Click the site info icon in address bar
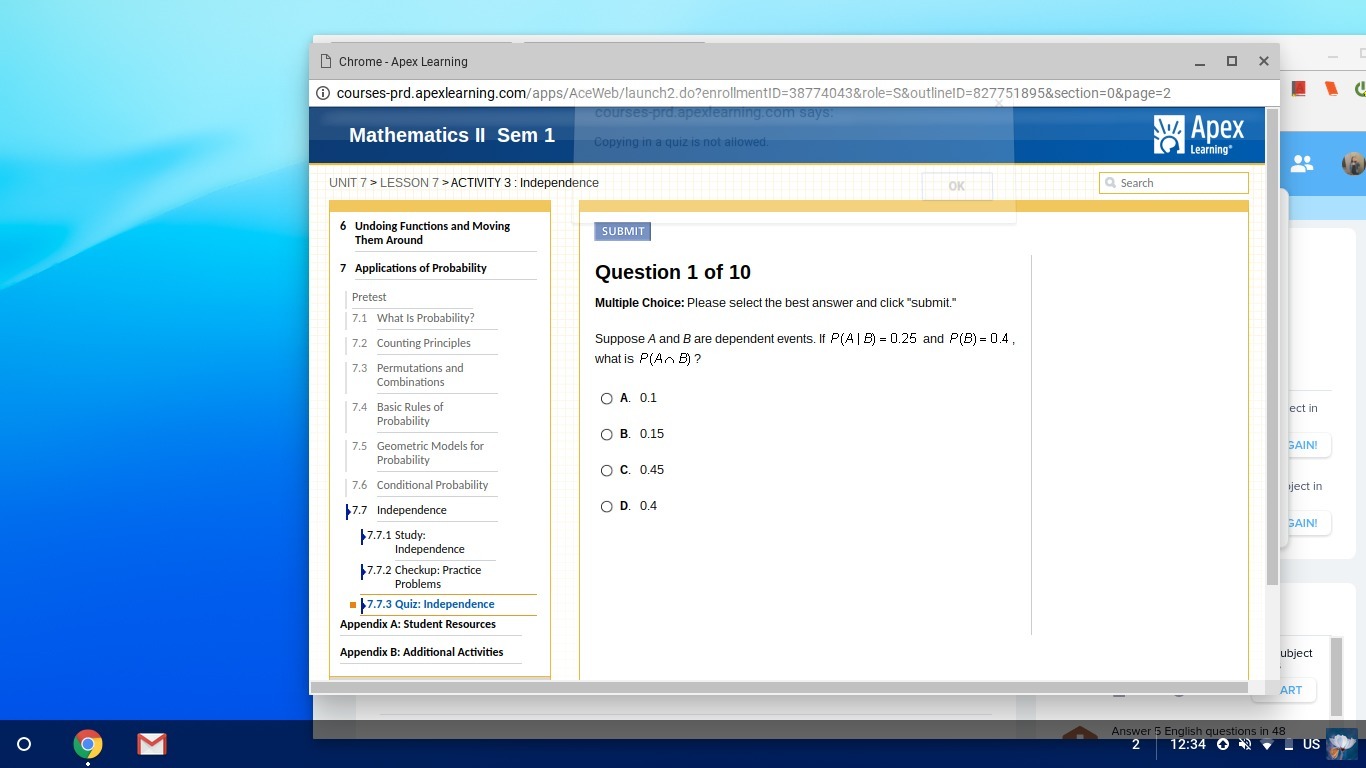This screenshot has width=1366, height=768. coord(323,93)
